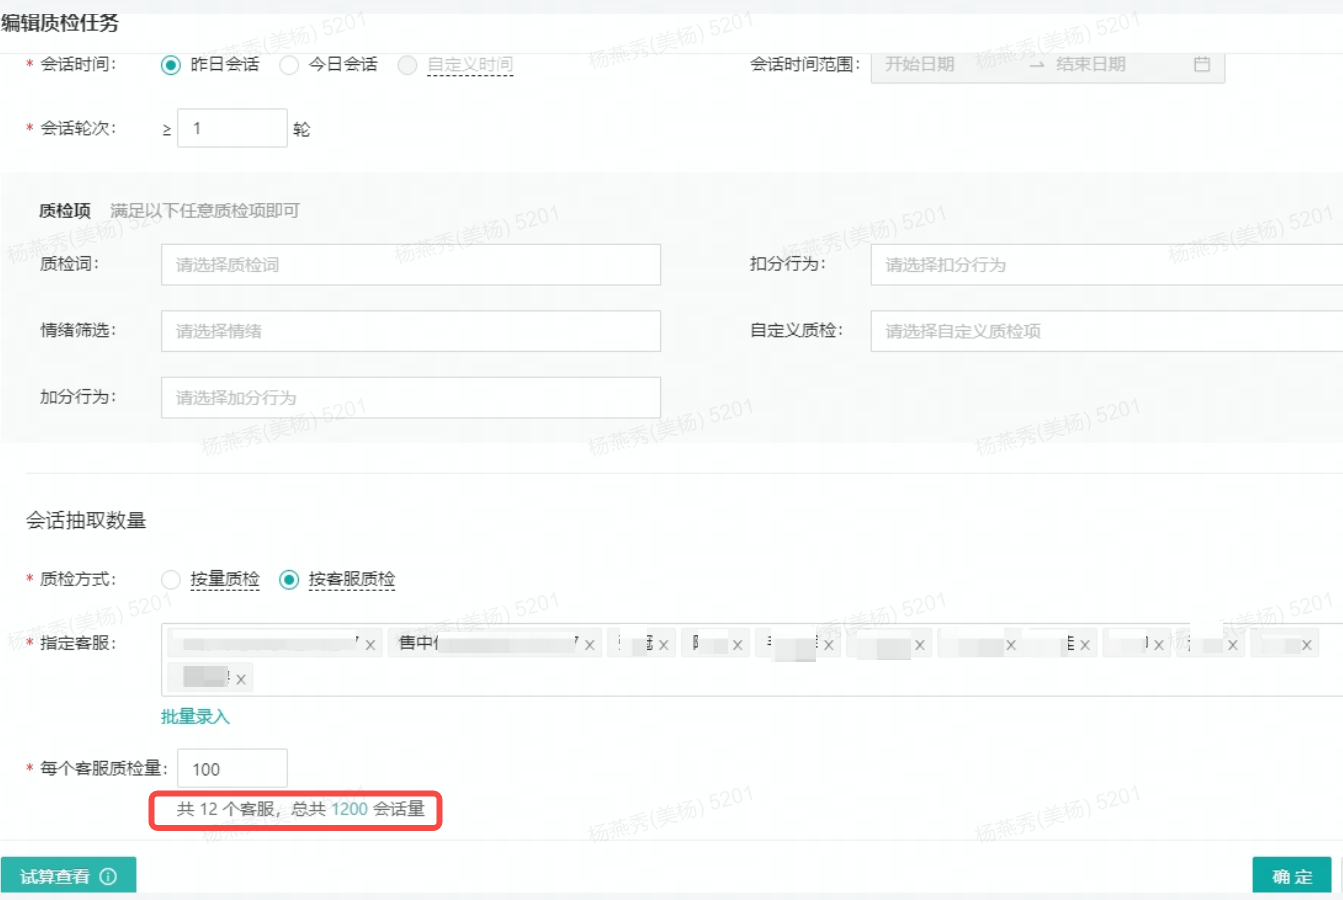Screen dimensions: 1343x900
Task: Click the text 共 12 个客服
Action: [226, 809]
